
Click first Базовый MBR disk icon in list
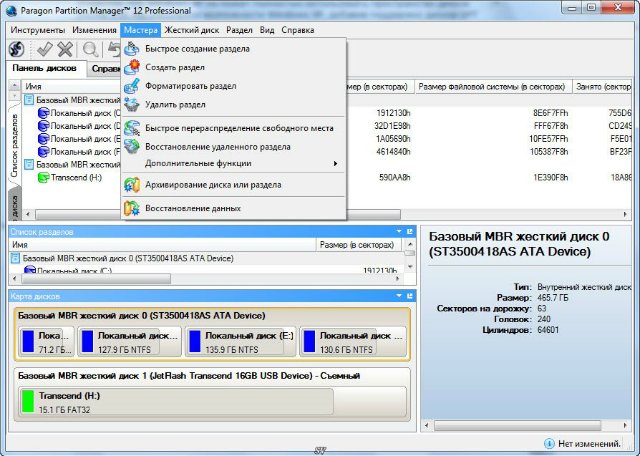coord(29,100)
